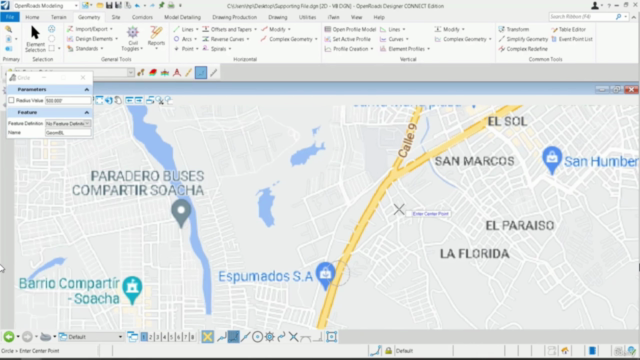This screenshot has width=640, height=360.
Task: Click Set Active Profile
Action: tap(347, 39)
